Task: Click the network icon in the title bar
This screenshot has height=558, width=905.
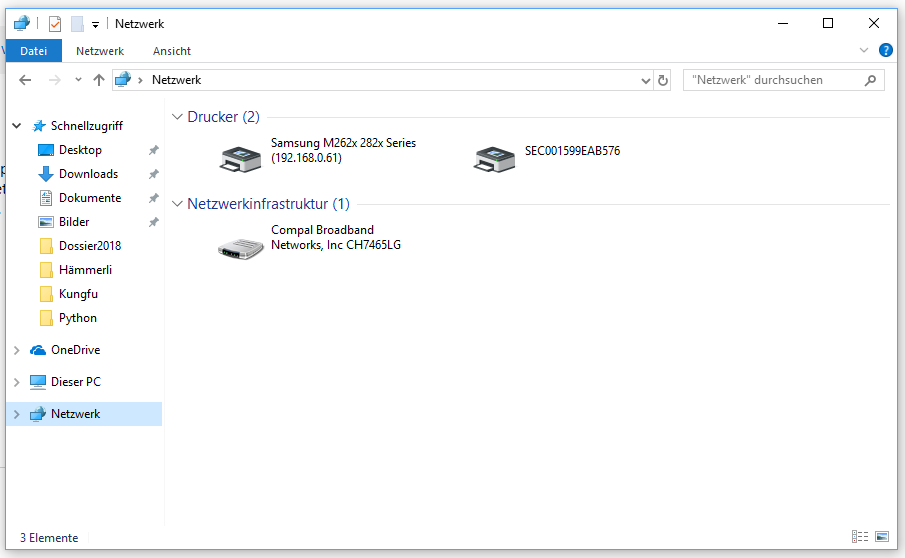Action: coord(22,23)
